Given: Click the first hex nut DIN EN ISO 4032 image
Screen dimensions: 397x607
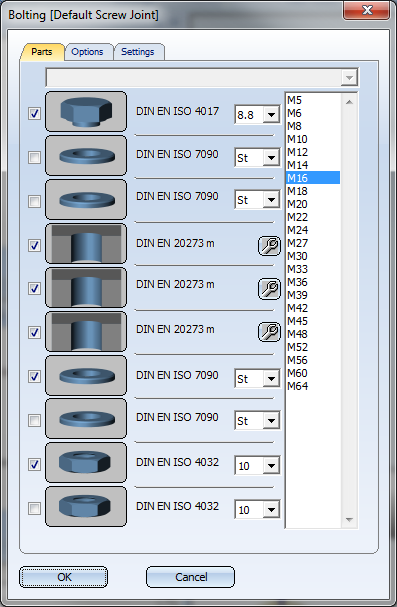Looking at the screenshot, I should coord(86,463).
